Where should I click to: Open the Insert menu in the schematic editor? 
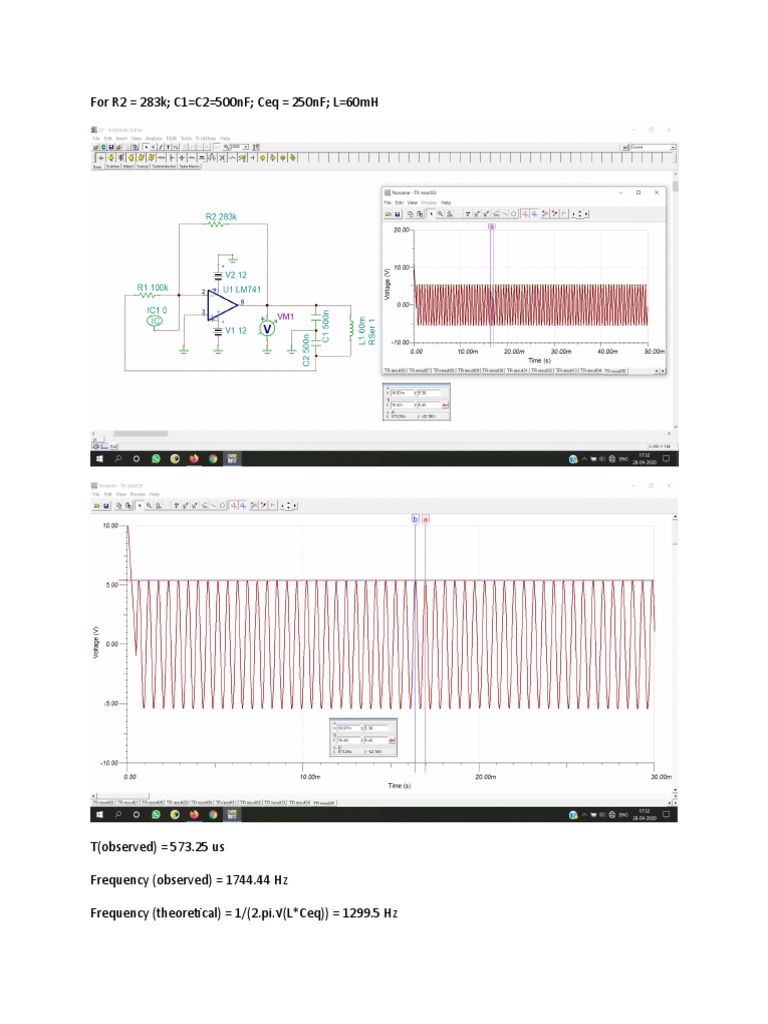pos(121,138)
